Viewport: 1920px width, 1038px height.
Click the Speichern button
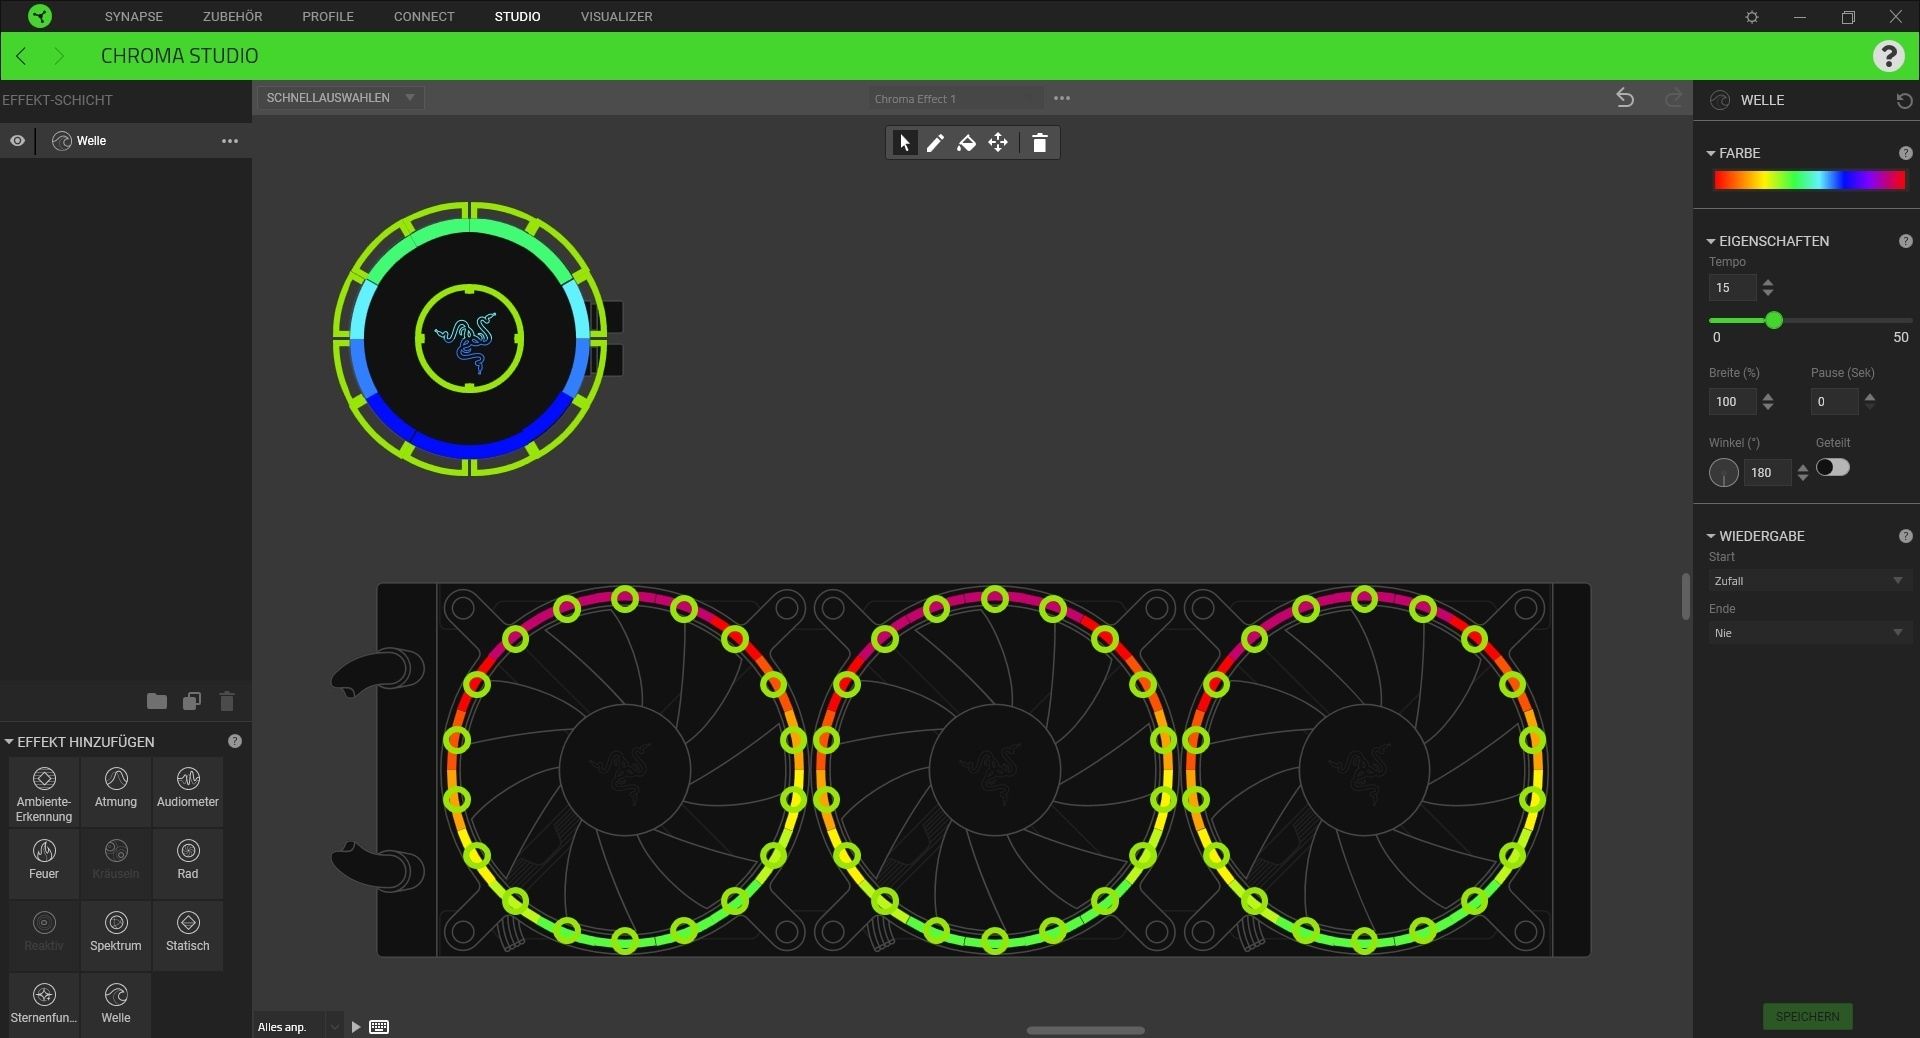coord(1807,1016)
